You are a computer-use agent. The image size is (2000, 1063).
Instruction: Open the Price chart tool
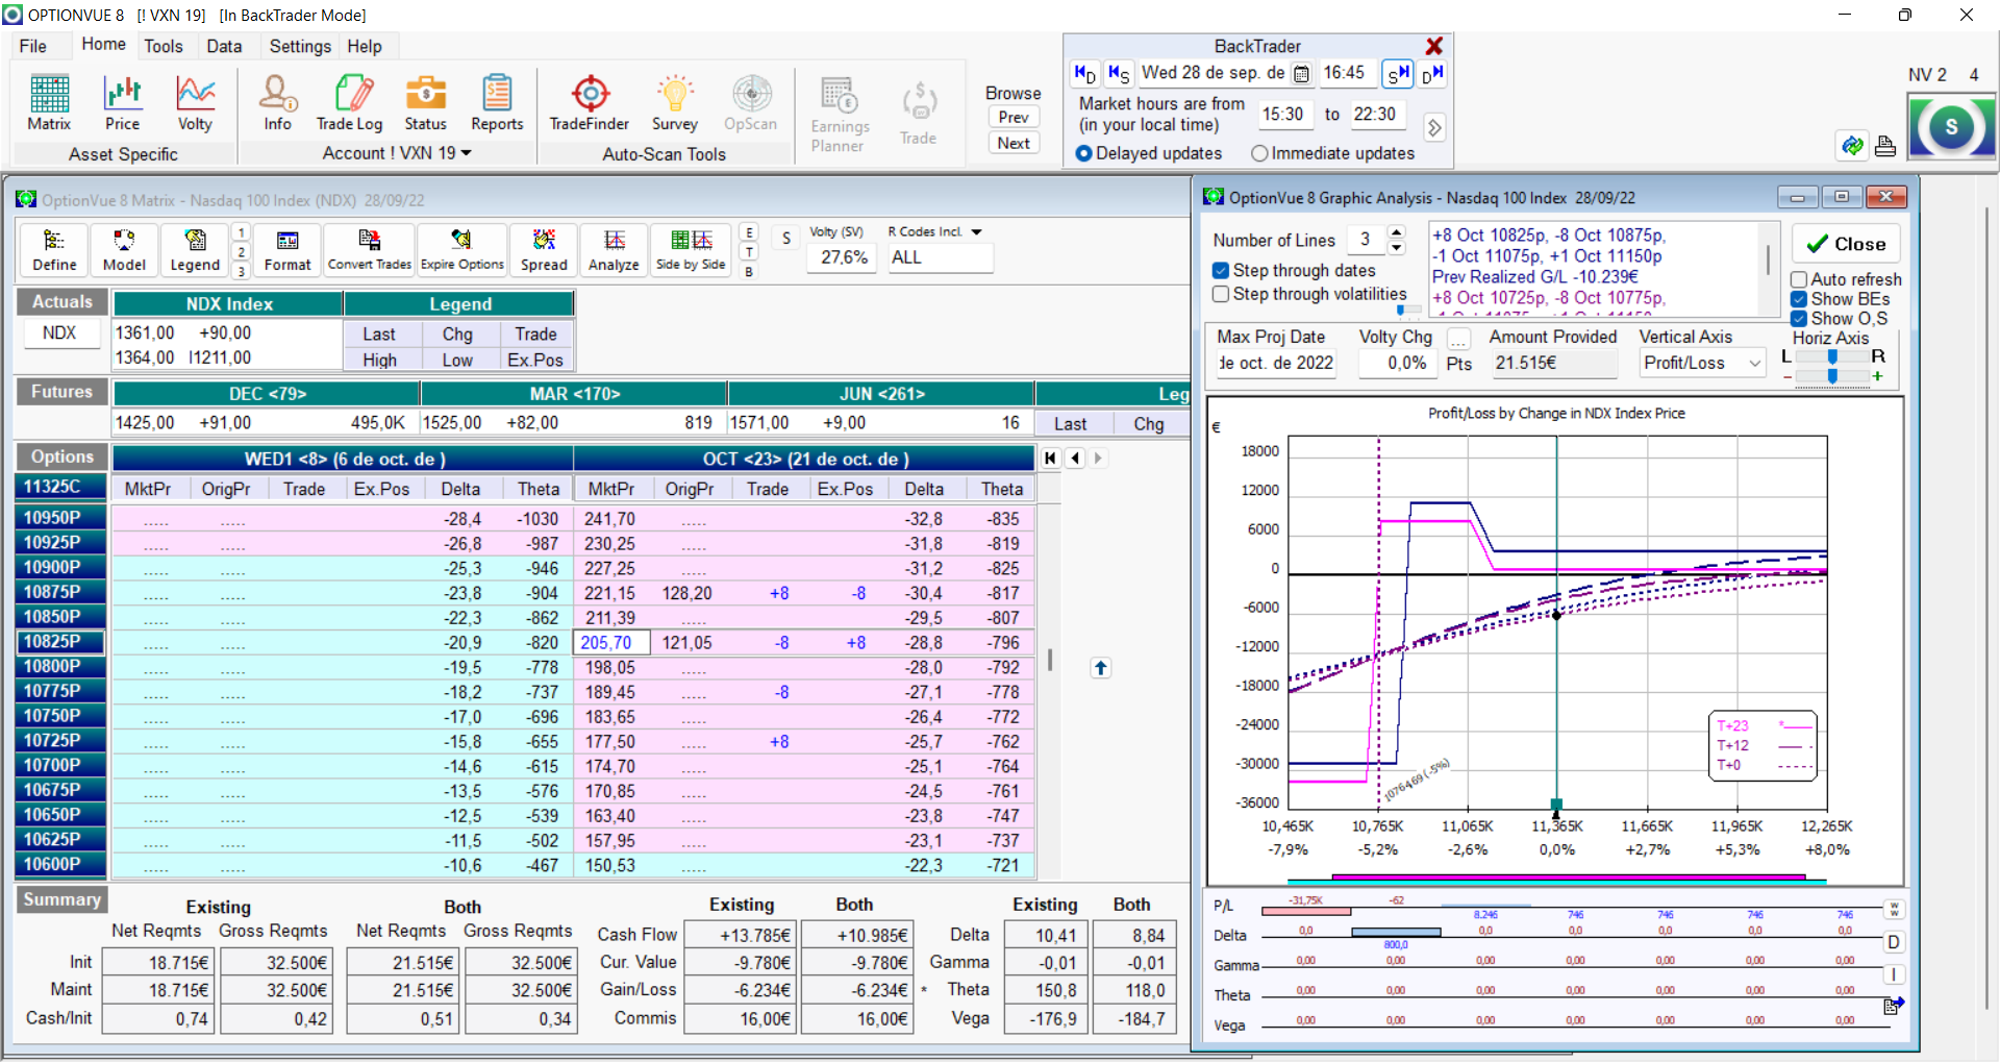click(122, 103)
